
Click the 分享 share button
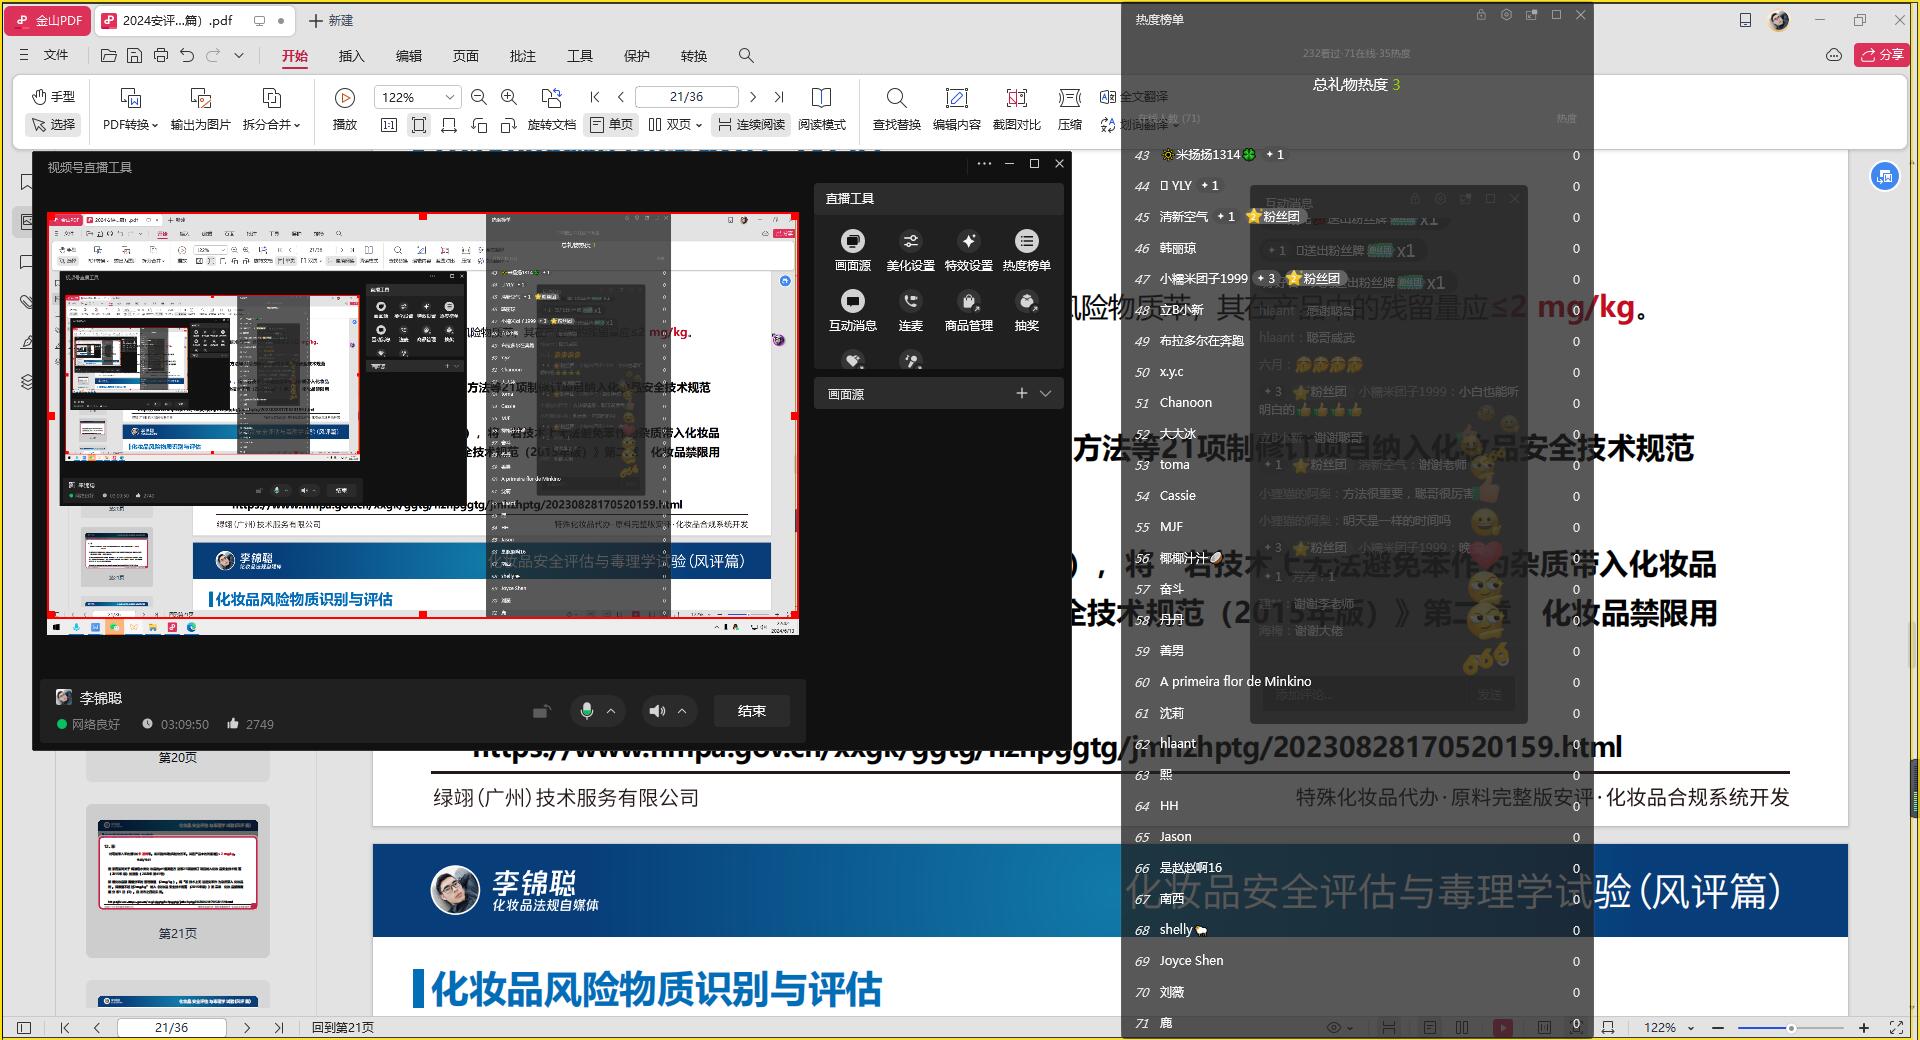(1882, 55)
